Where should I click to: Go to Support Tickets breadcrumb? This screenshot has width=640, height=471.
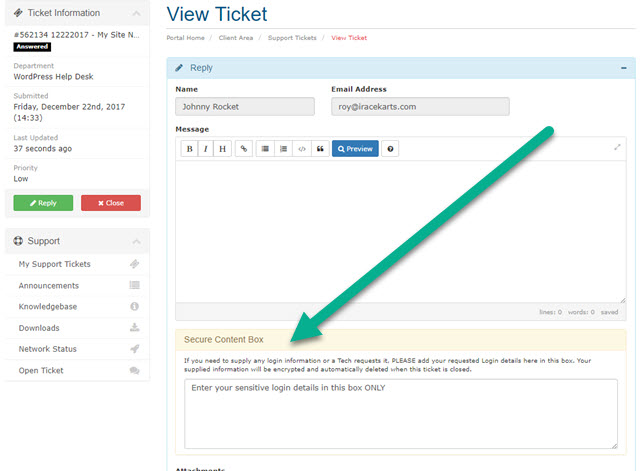(292, 38)
